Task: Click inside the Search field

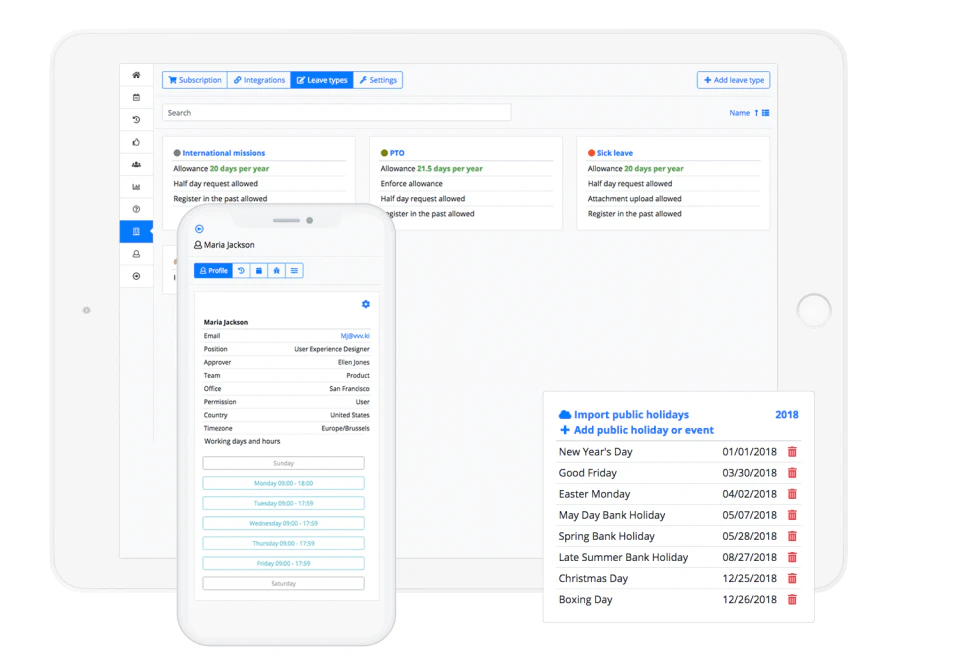Action: [x=337, y=112]
